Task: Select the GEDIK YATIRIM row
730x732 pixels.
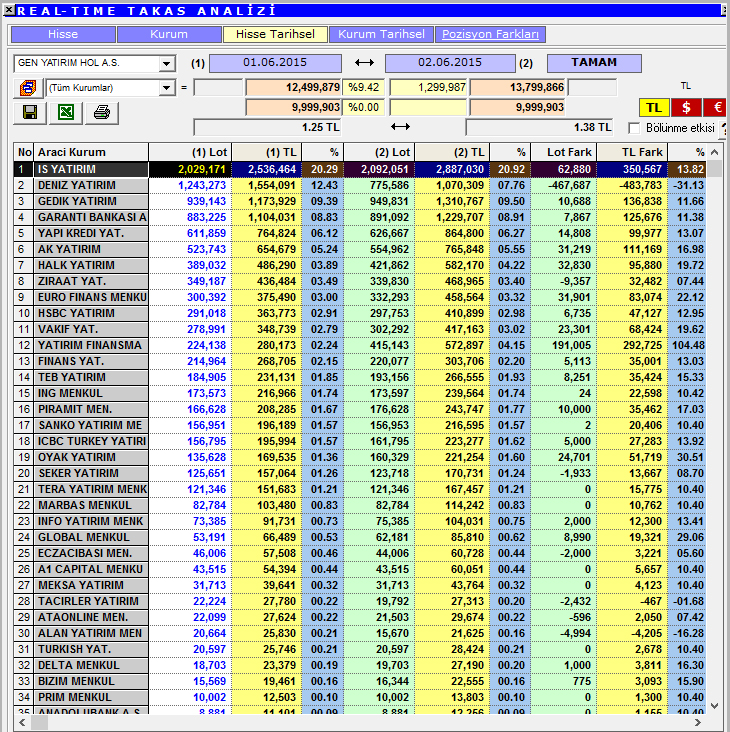Action: (360, 201)
